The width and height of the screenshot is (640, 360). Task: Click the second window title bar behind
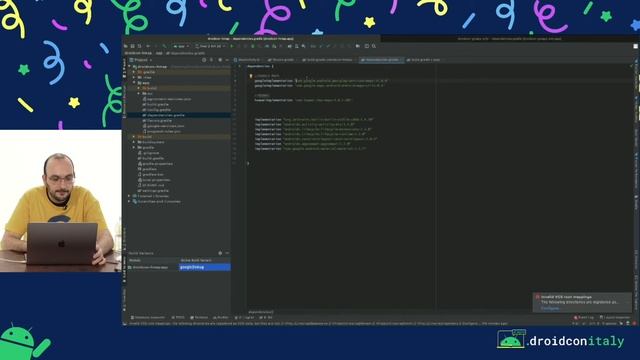[x=509, y=39]
